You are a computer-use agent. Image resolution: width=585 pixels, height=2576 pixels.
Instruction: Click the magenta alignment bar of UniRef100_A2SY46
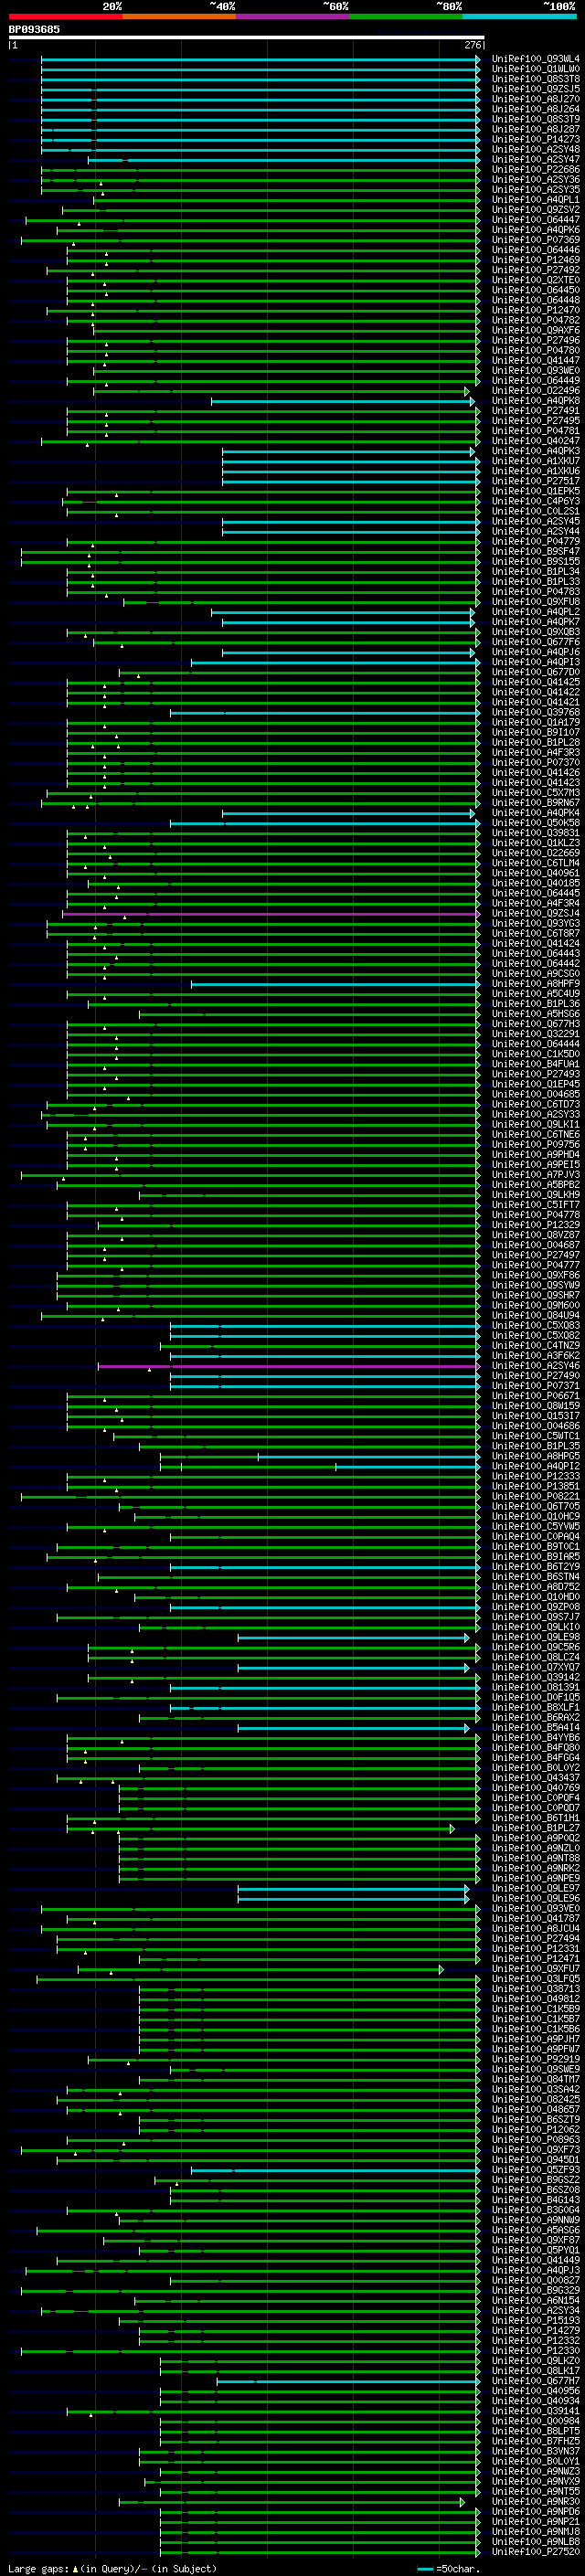289,1366
